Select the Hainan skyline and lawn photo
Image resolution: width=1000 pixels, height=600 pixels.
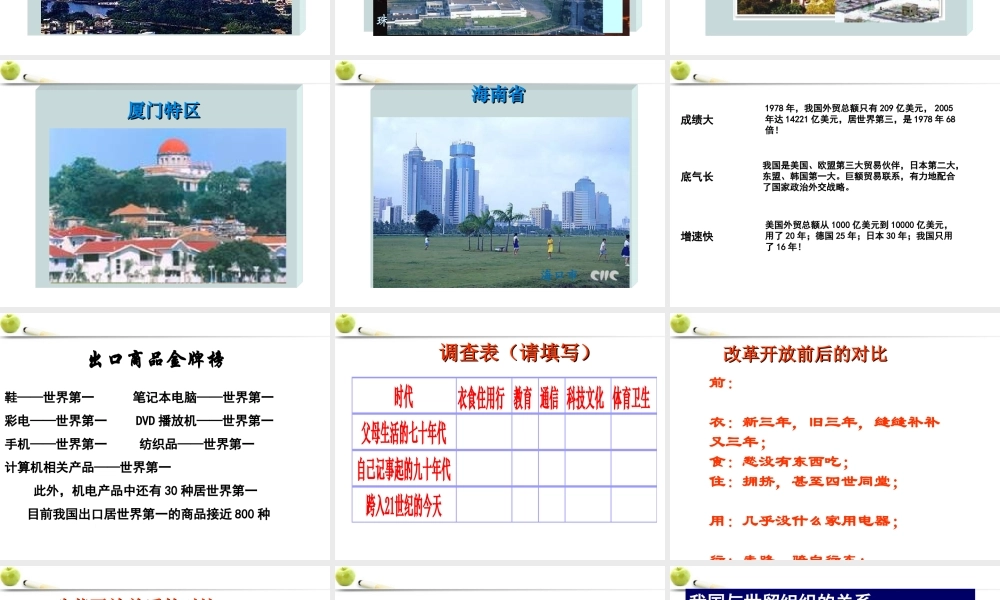pyautogui.click(x=501, y=202)
